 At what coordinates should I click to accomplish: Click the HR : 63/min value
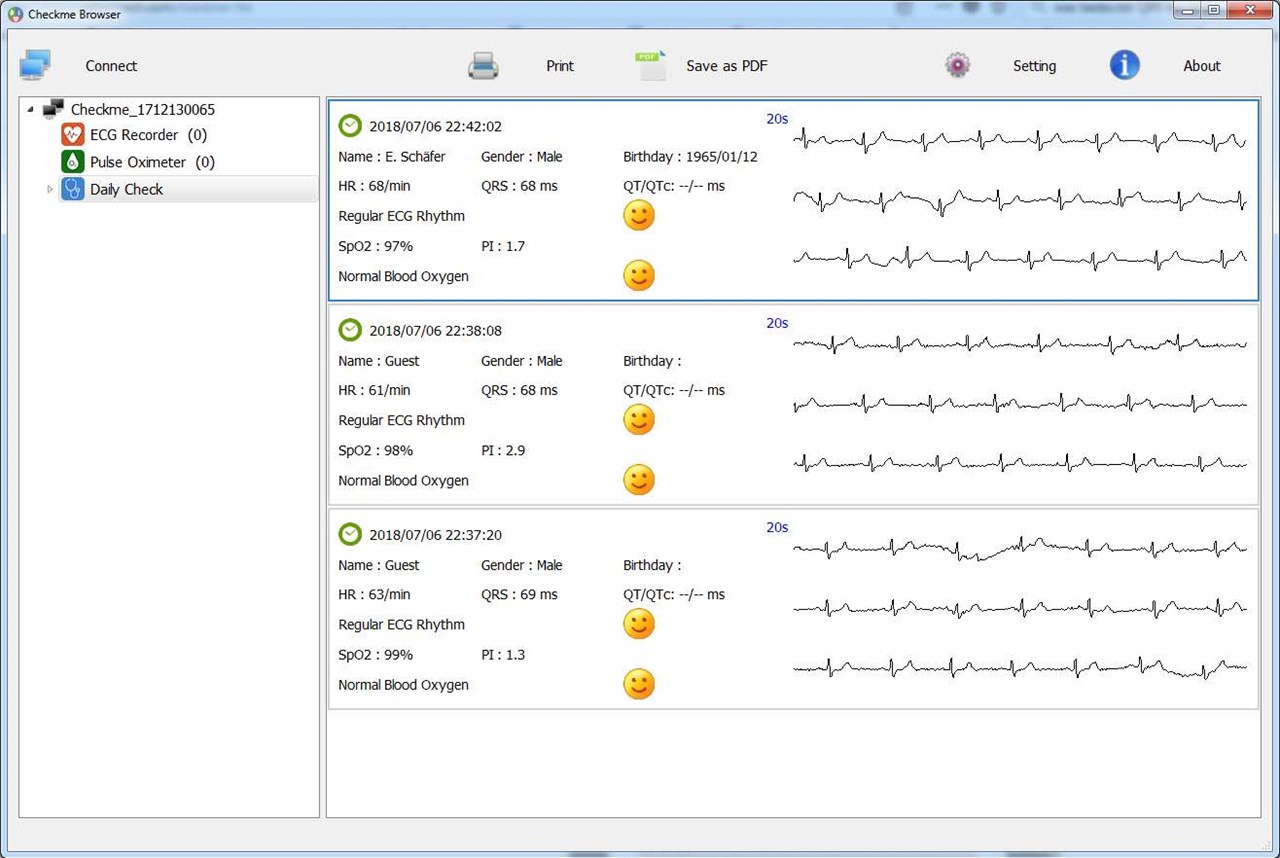tap(374, 594)
